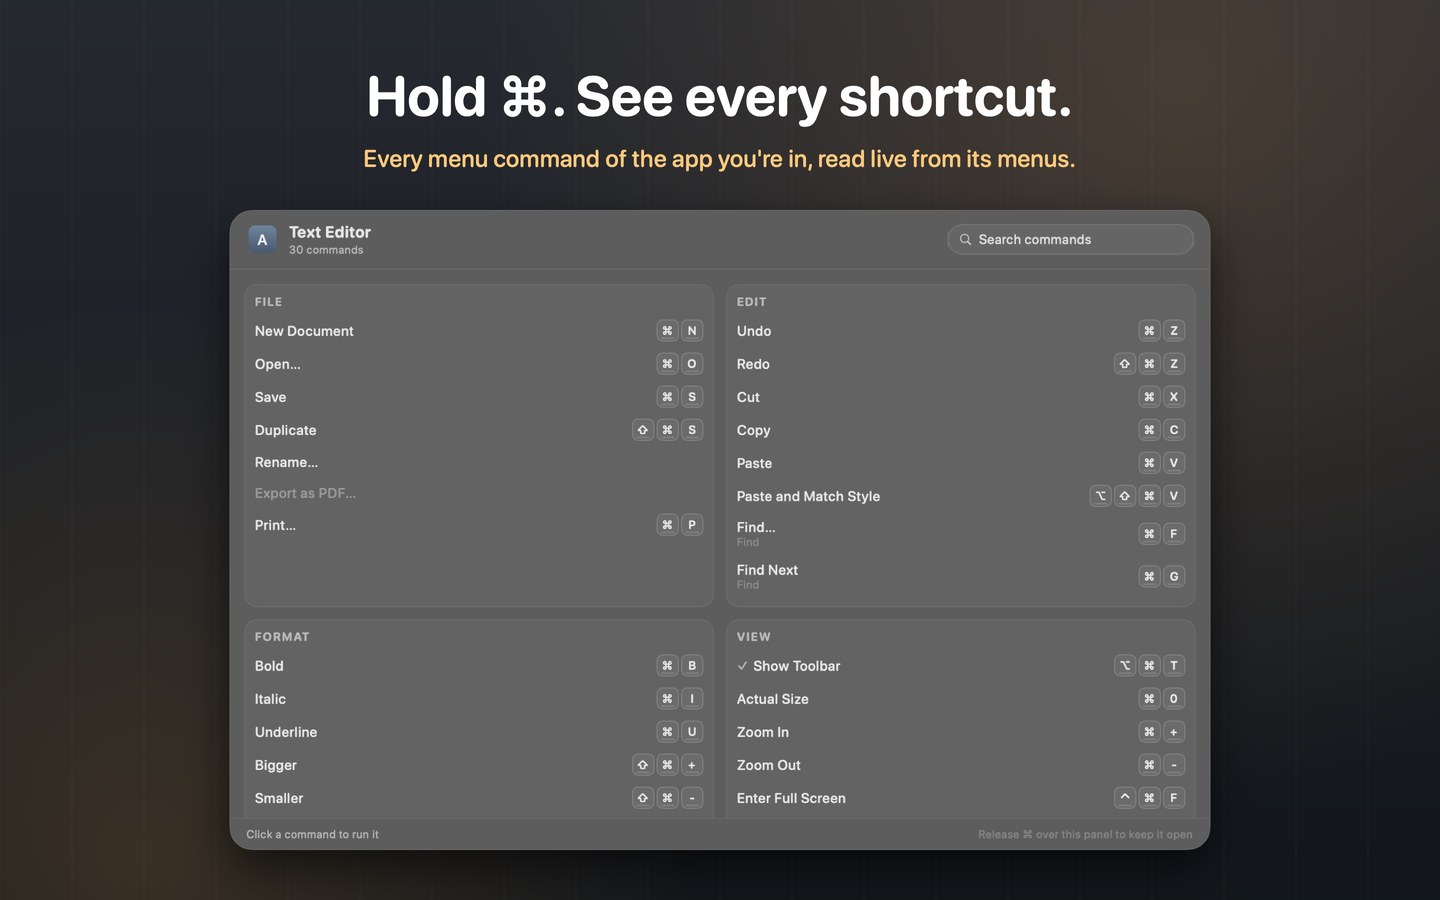Click the control keycap in Enter Full Screen row
The height and width of the screenshot is (900, 1440).
pyautogui.click(x=1125, y=798)
